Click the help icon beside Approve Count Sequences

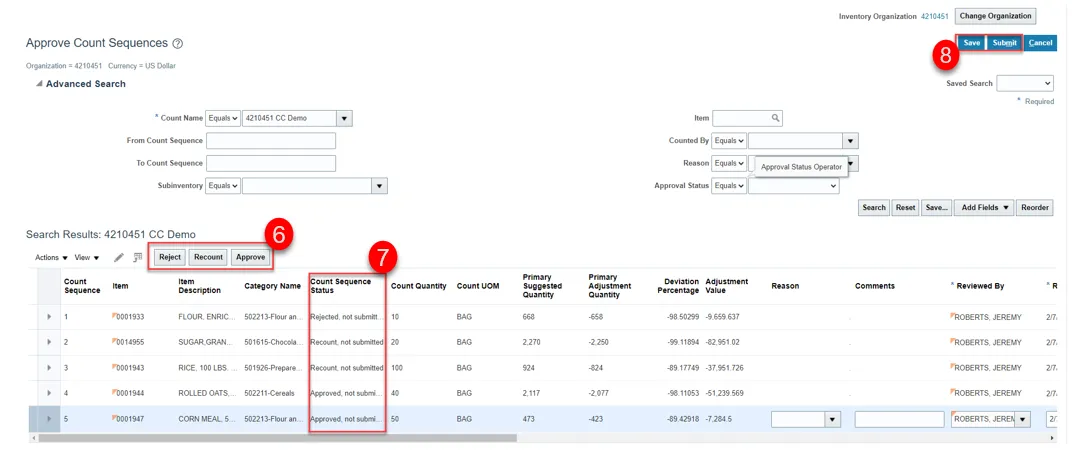(178, 44)
